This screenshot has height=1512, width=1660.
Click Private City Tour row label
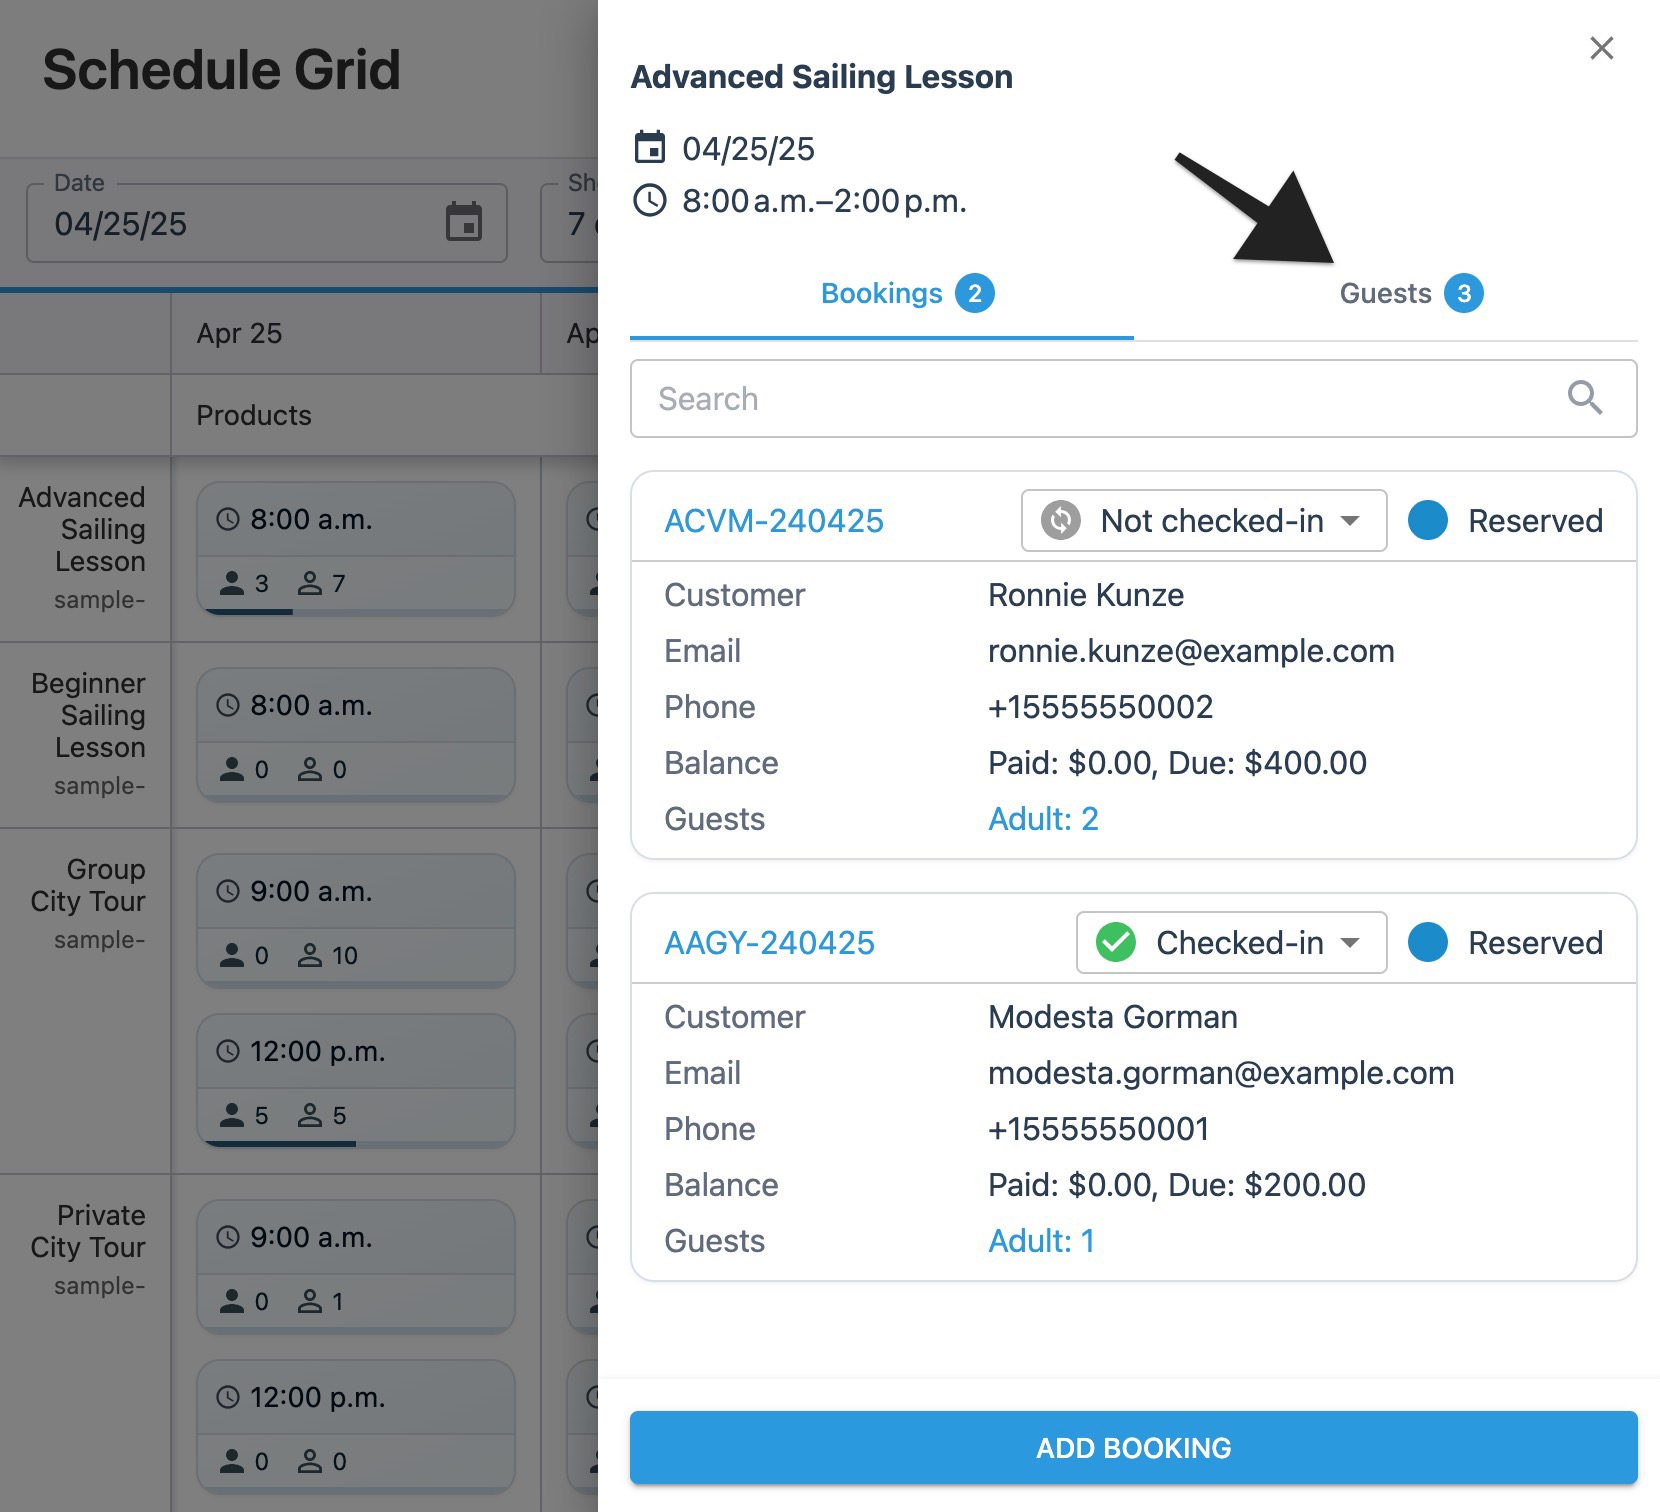89,1231
